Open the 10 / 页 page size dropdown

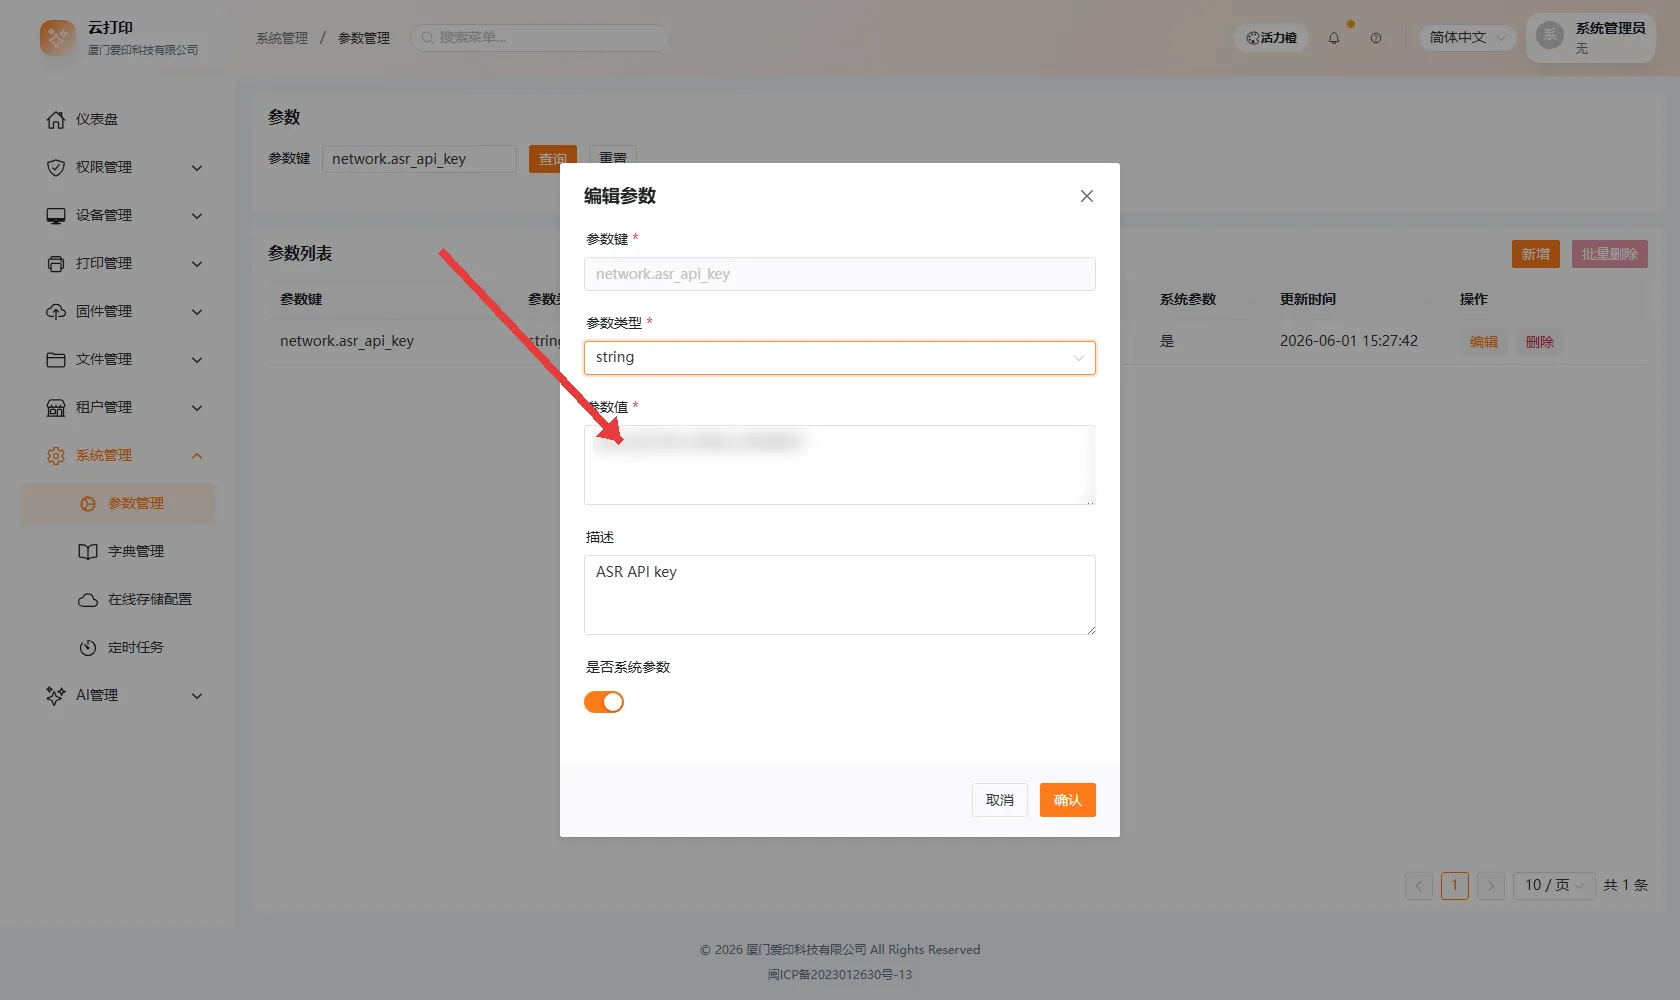(1554, 886)
